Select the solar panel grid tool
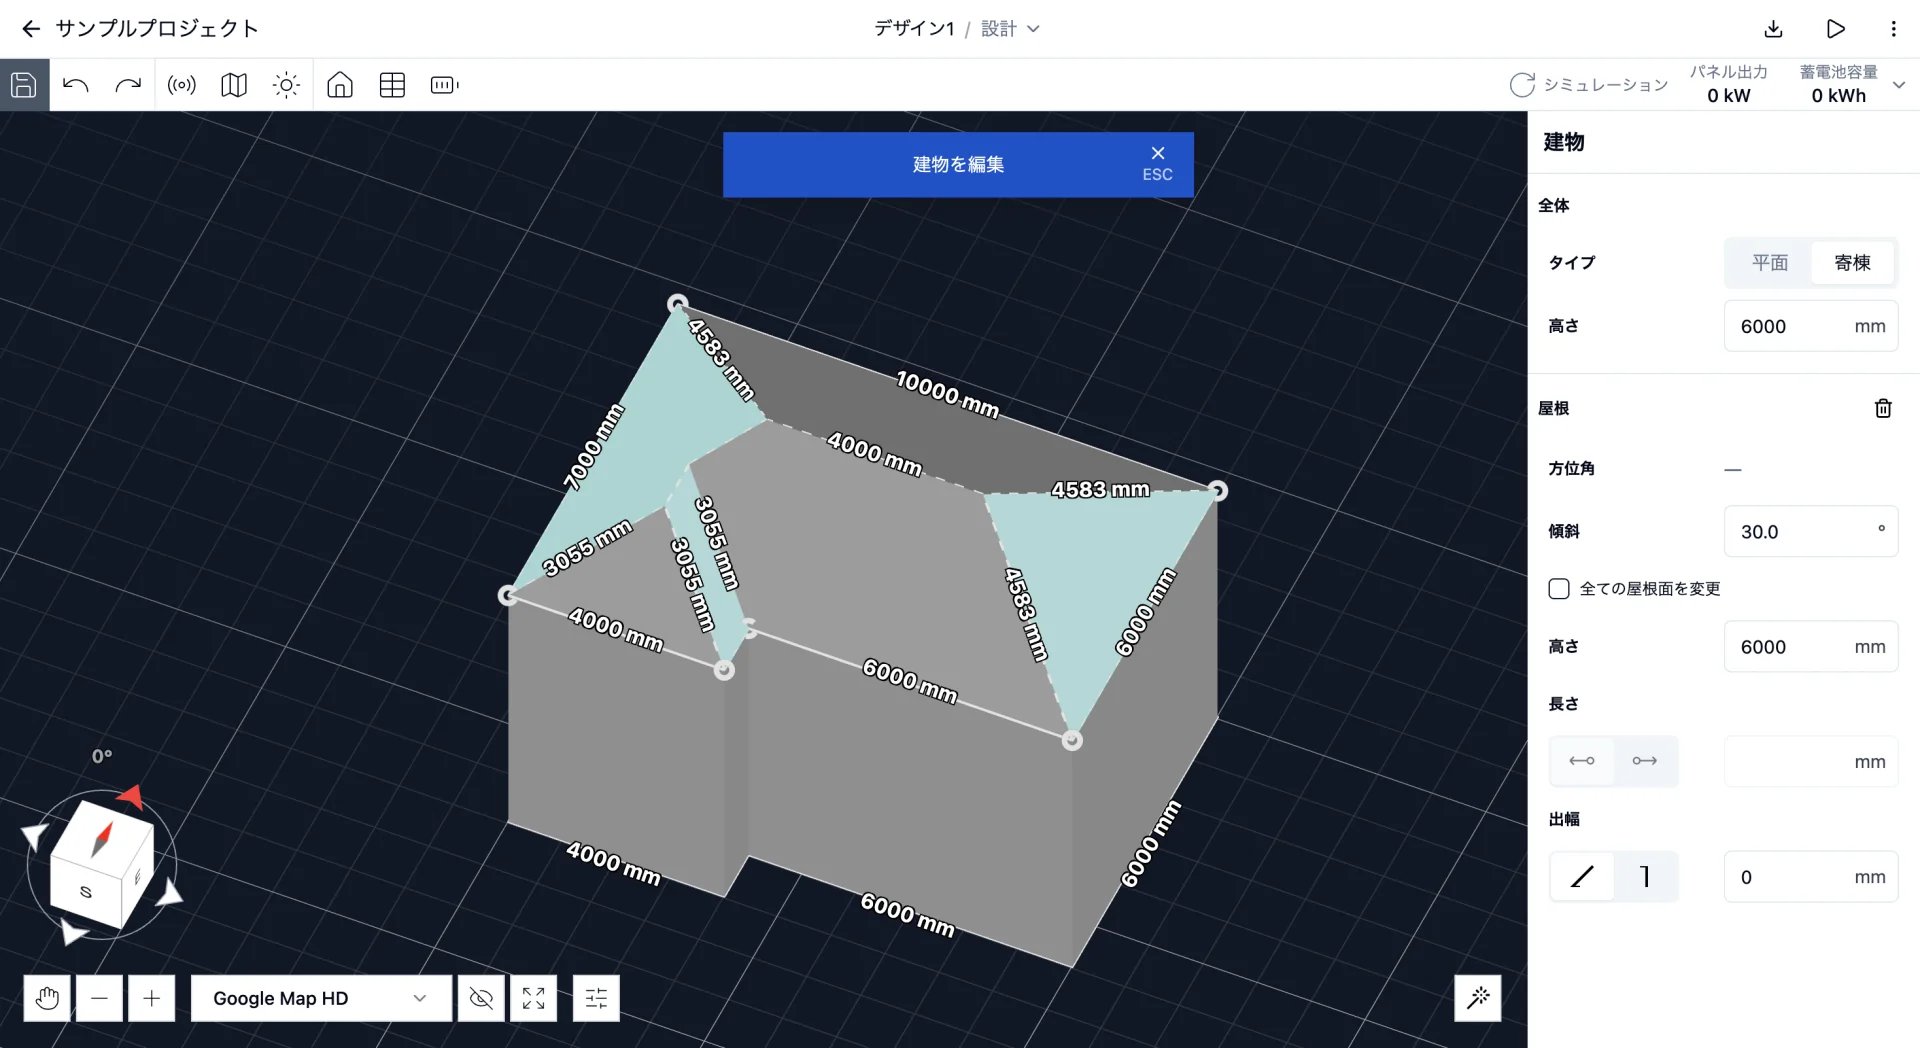1920x1048 pixels. [x=392, y=85]
